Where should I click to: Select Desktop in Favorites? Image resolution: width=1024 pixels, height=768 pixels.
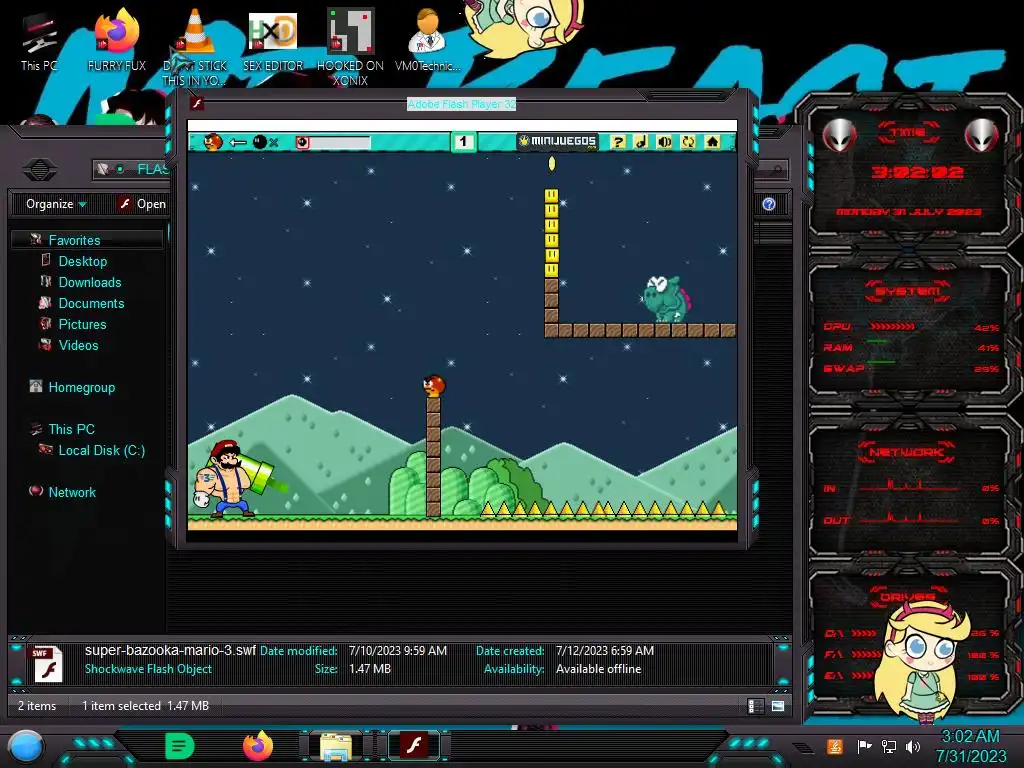[x=82, y=261]
